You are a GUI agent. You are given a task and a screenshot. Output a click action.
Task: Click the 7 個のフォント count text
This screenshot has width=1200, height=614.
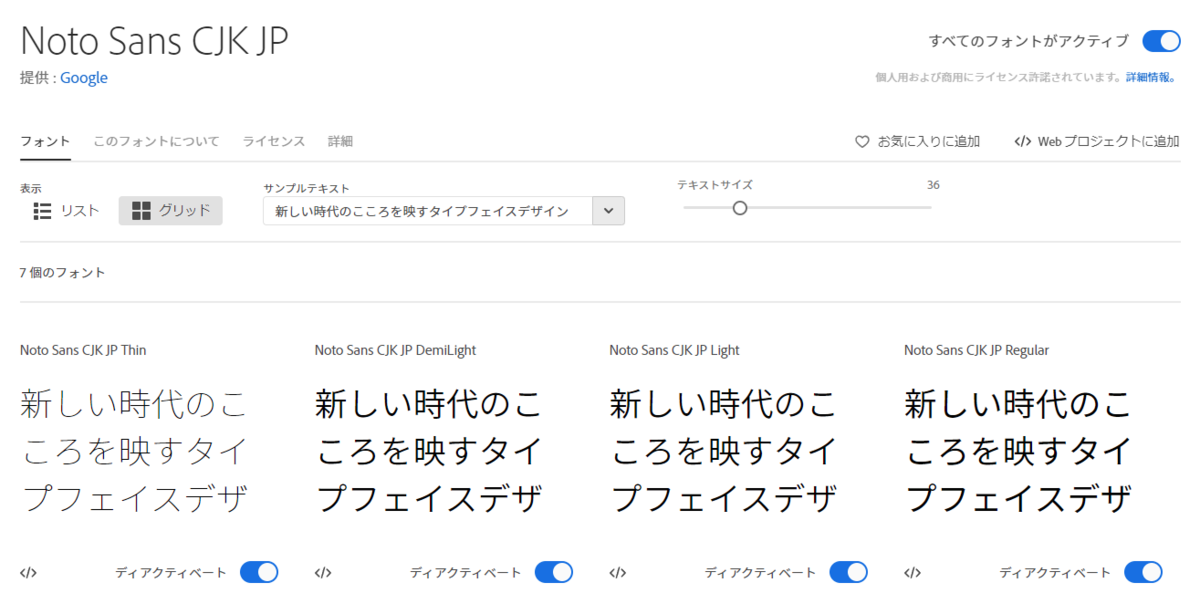[62, 273]
